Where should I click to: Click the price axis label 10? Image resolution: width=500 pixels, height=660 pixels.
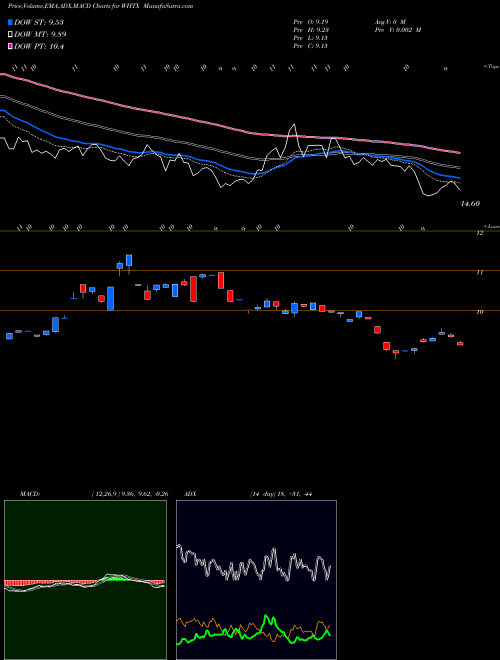[479, 312]
